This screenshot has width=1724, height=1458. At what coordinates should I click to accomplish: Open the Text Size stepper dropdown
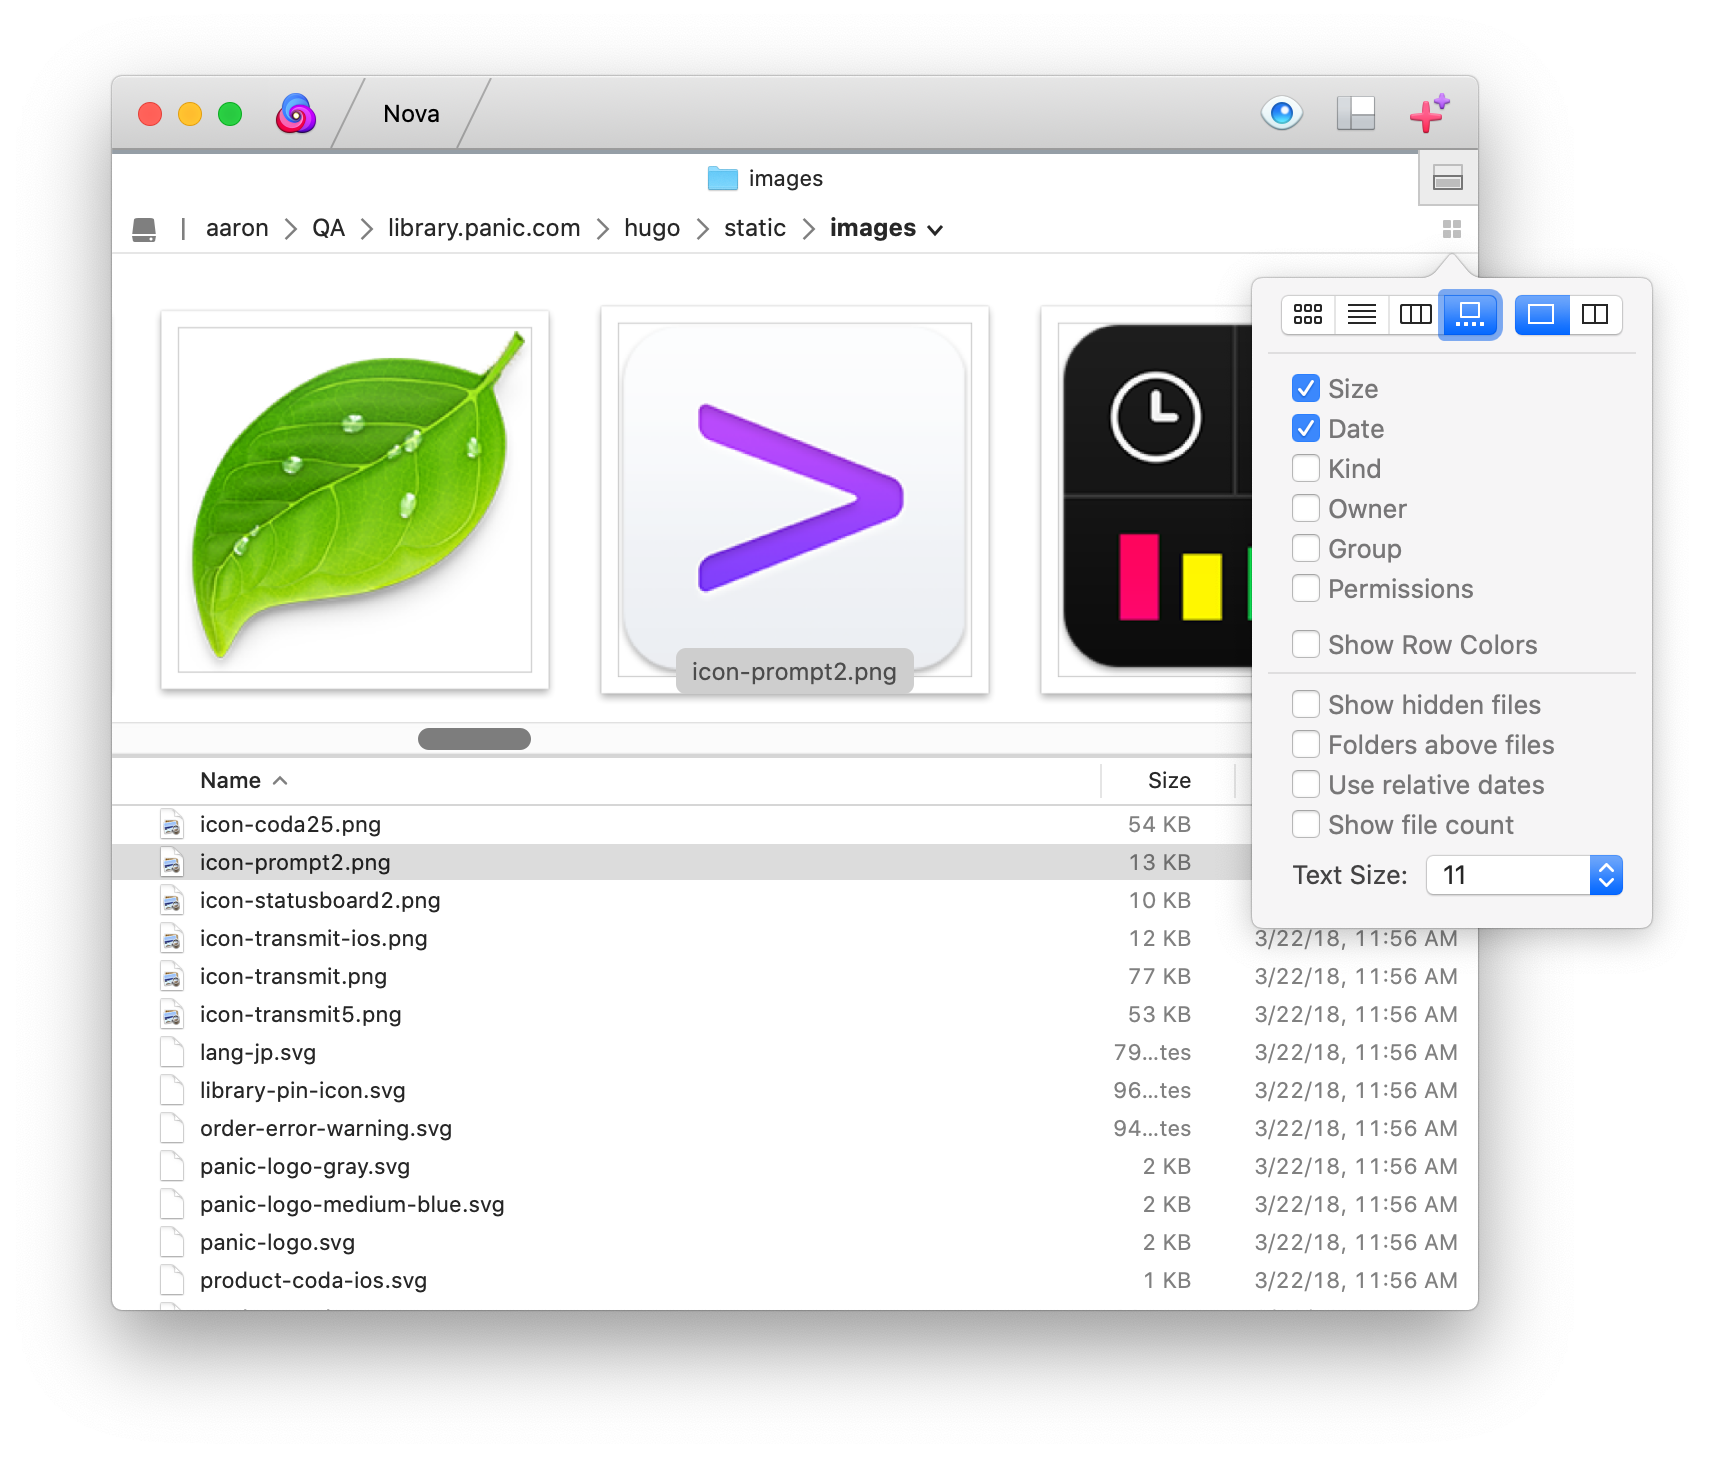click(1606, 875)
